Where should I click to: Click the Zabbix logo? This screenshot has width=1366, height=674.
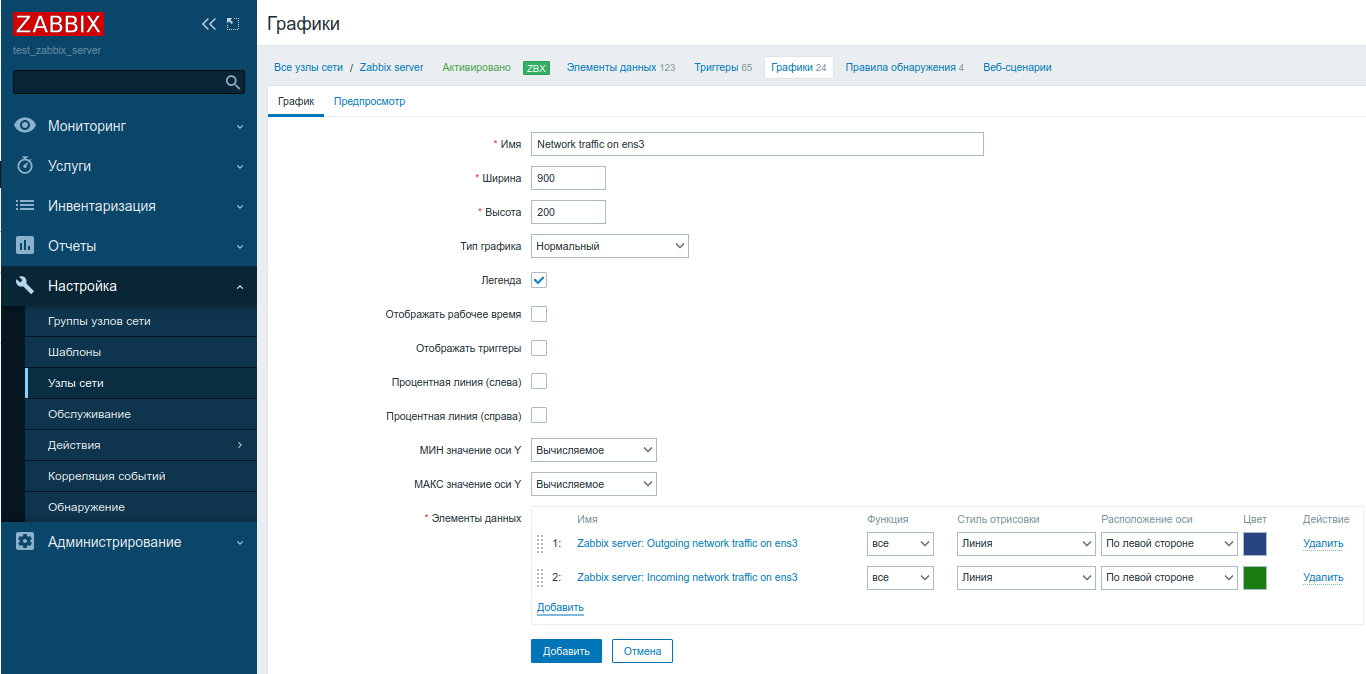click(58, 23)
